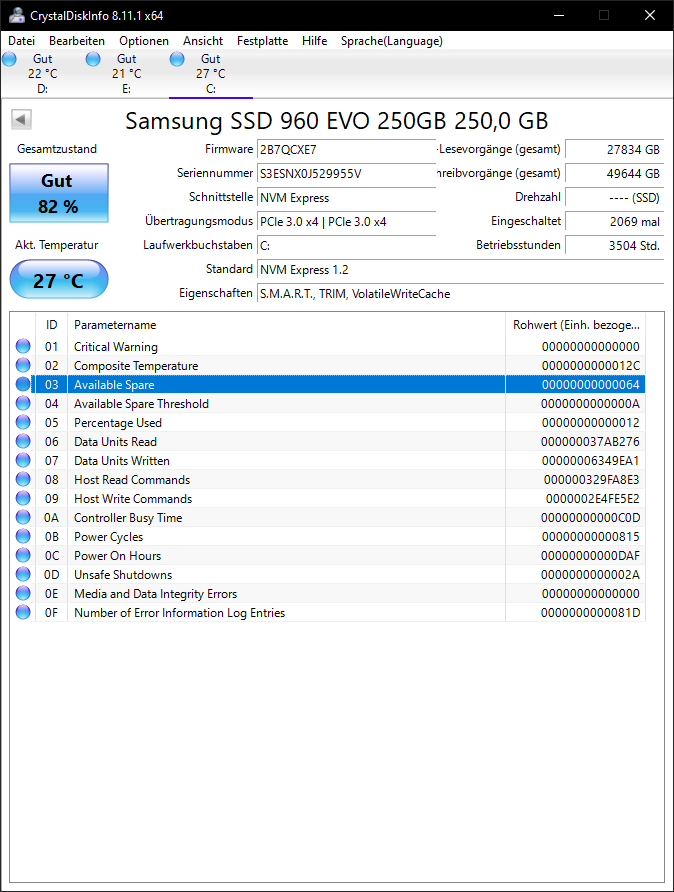Minimize the CrystalDiskInfo window
Viewport: 674px width, 892px height.
point(559,15)
